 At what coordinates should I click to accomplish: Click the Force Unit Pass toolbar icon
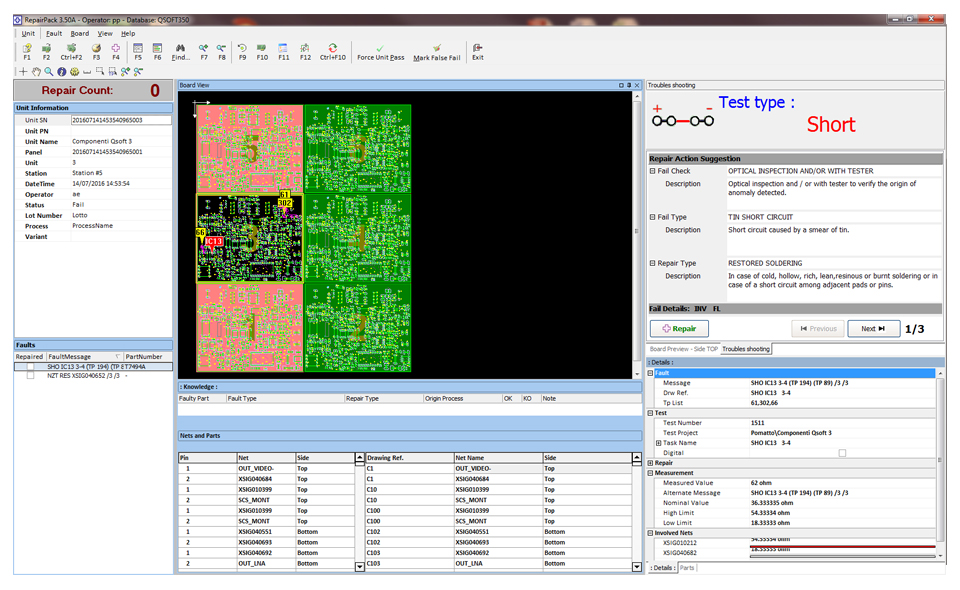pyautogui.click(x=380, y=48)
